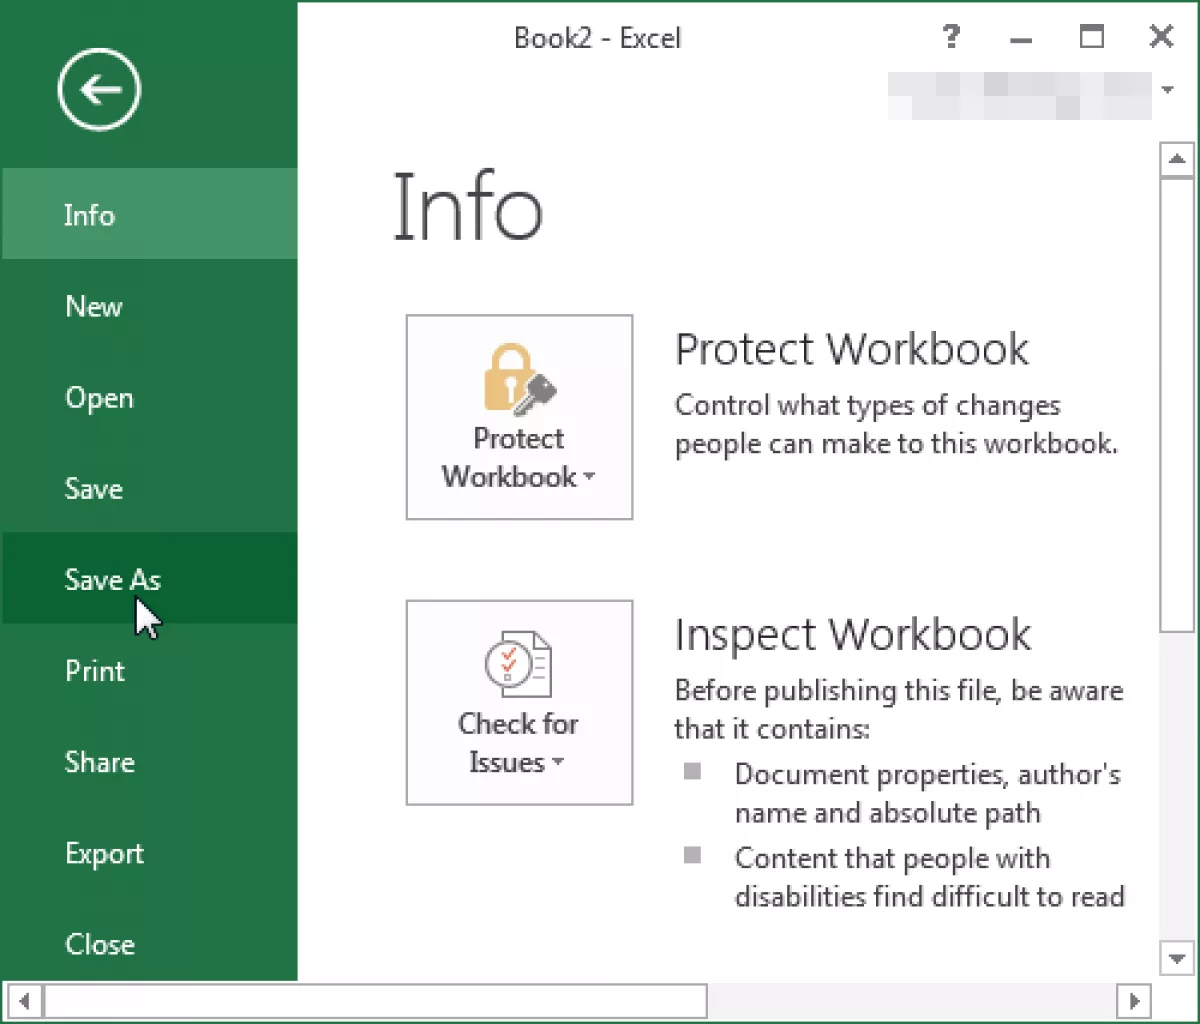Click the horizontal scrollbar right arrow

1133,1001
